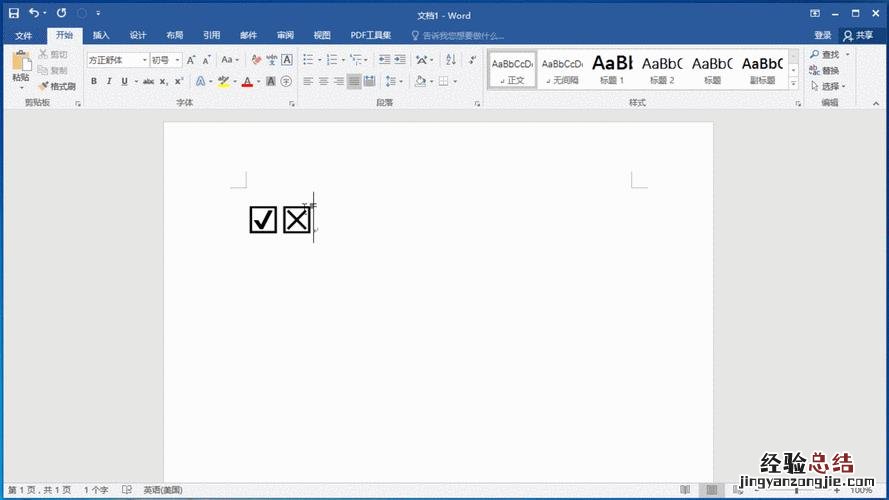Click the Undo arrow in the quick access toolbar
The width and height of the screenshot is (889, 500).
35,13
